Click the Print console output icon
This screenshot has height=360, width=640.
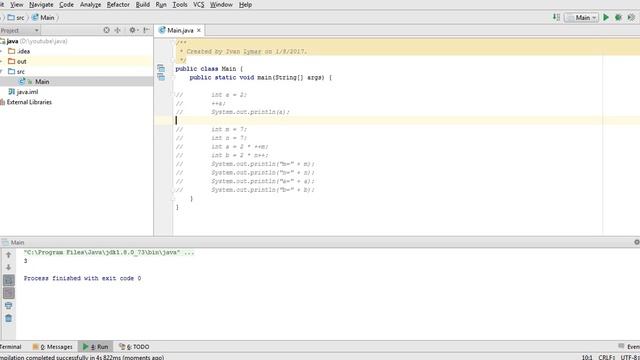tap(9, 306)
